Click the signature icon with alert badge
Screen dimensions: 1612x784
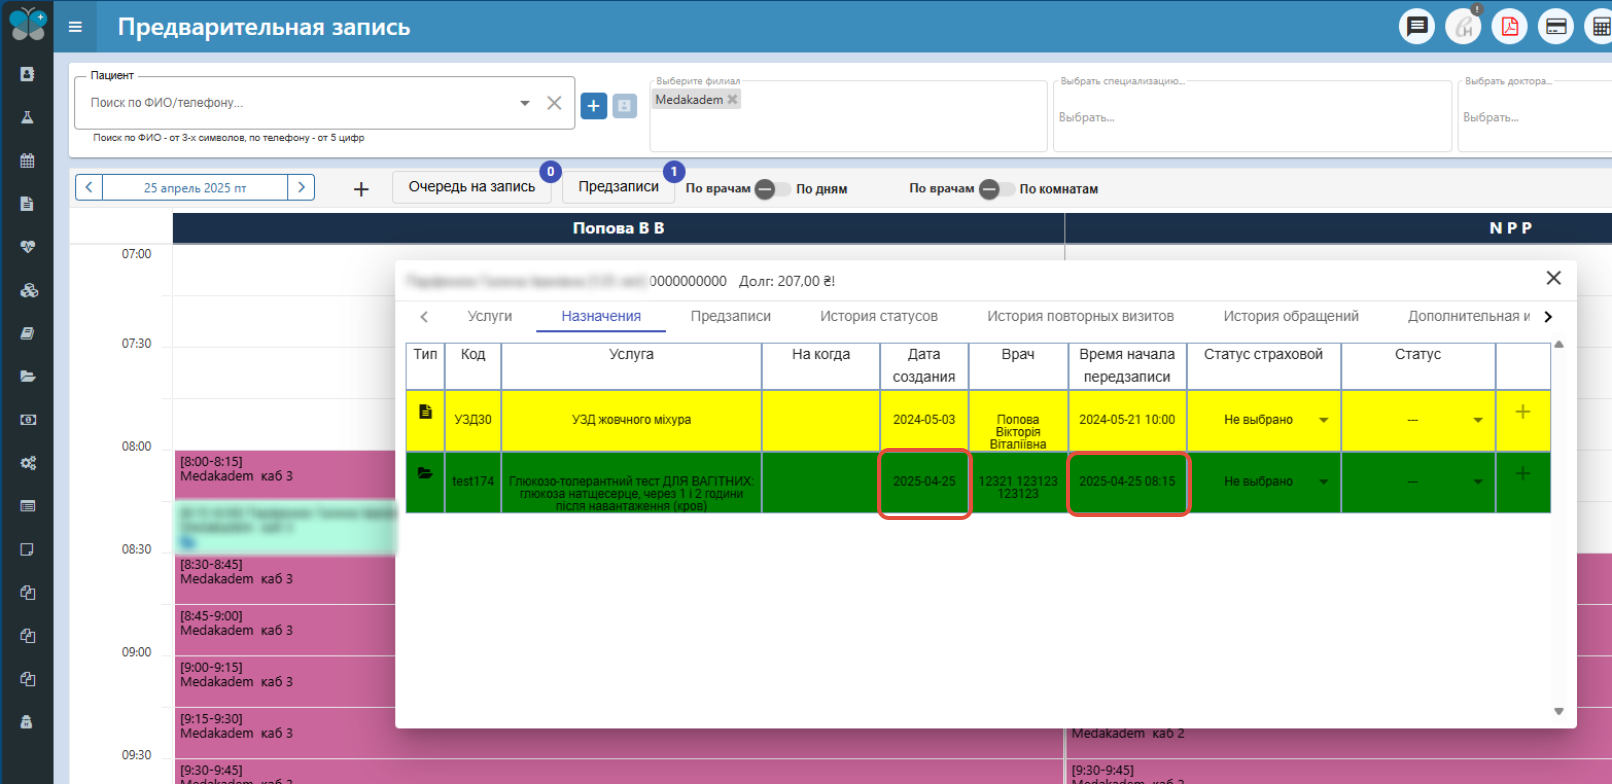click(1463, 27)
